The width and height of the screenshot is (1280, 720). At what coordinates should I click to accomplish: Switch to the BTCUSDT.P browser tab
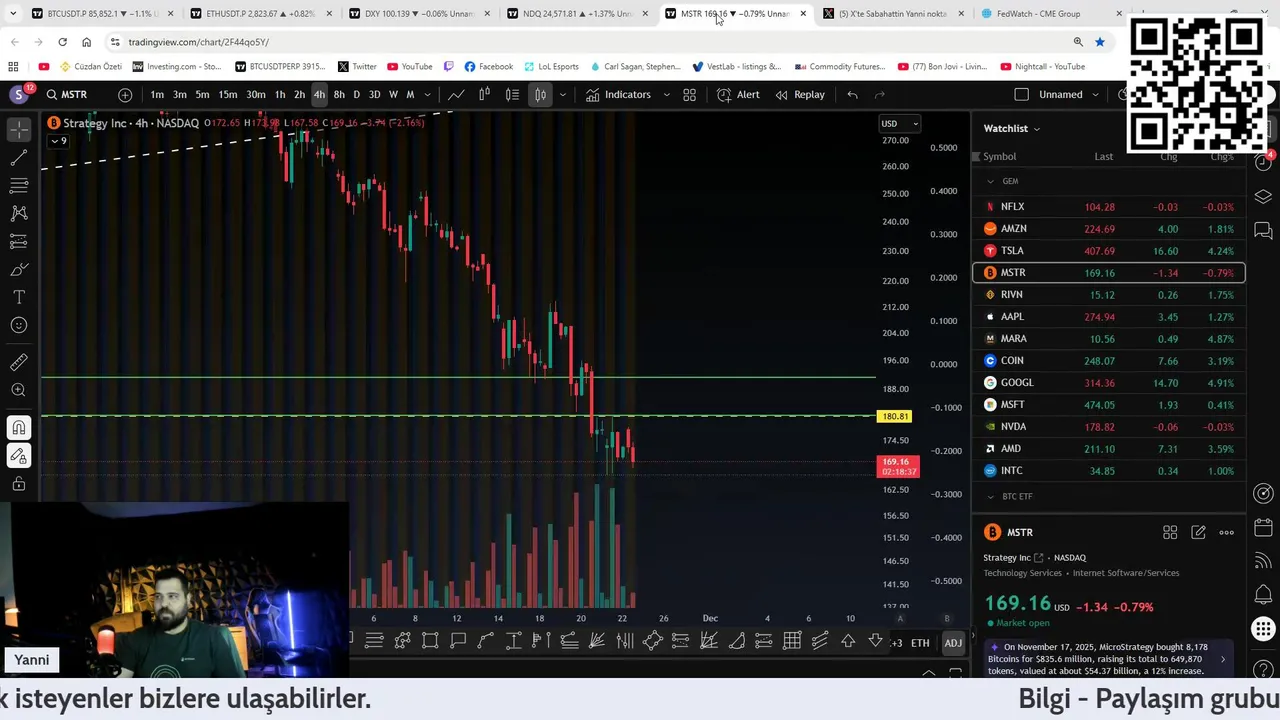100,14
